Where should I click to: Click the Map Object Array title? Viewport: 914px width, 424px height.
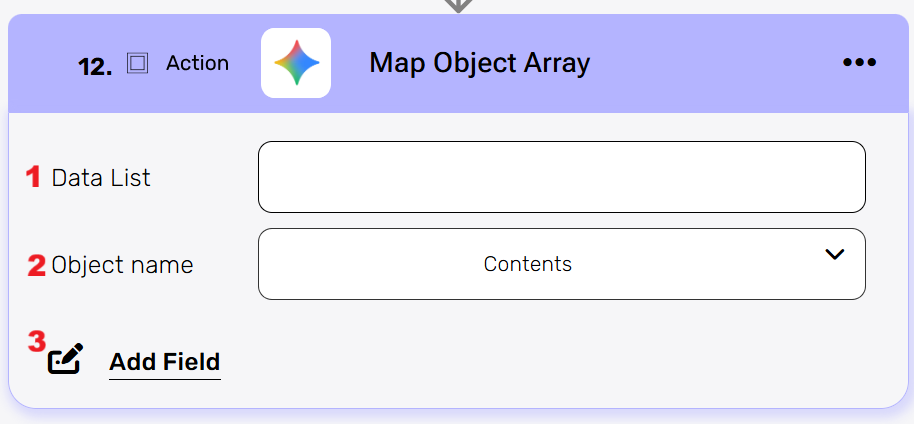(479, 63)
